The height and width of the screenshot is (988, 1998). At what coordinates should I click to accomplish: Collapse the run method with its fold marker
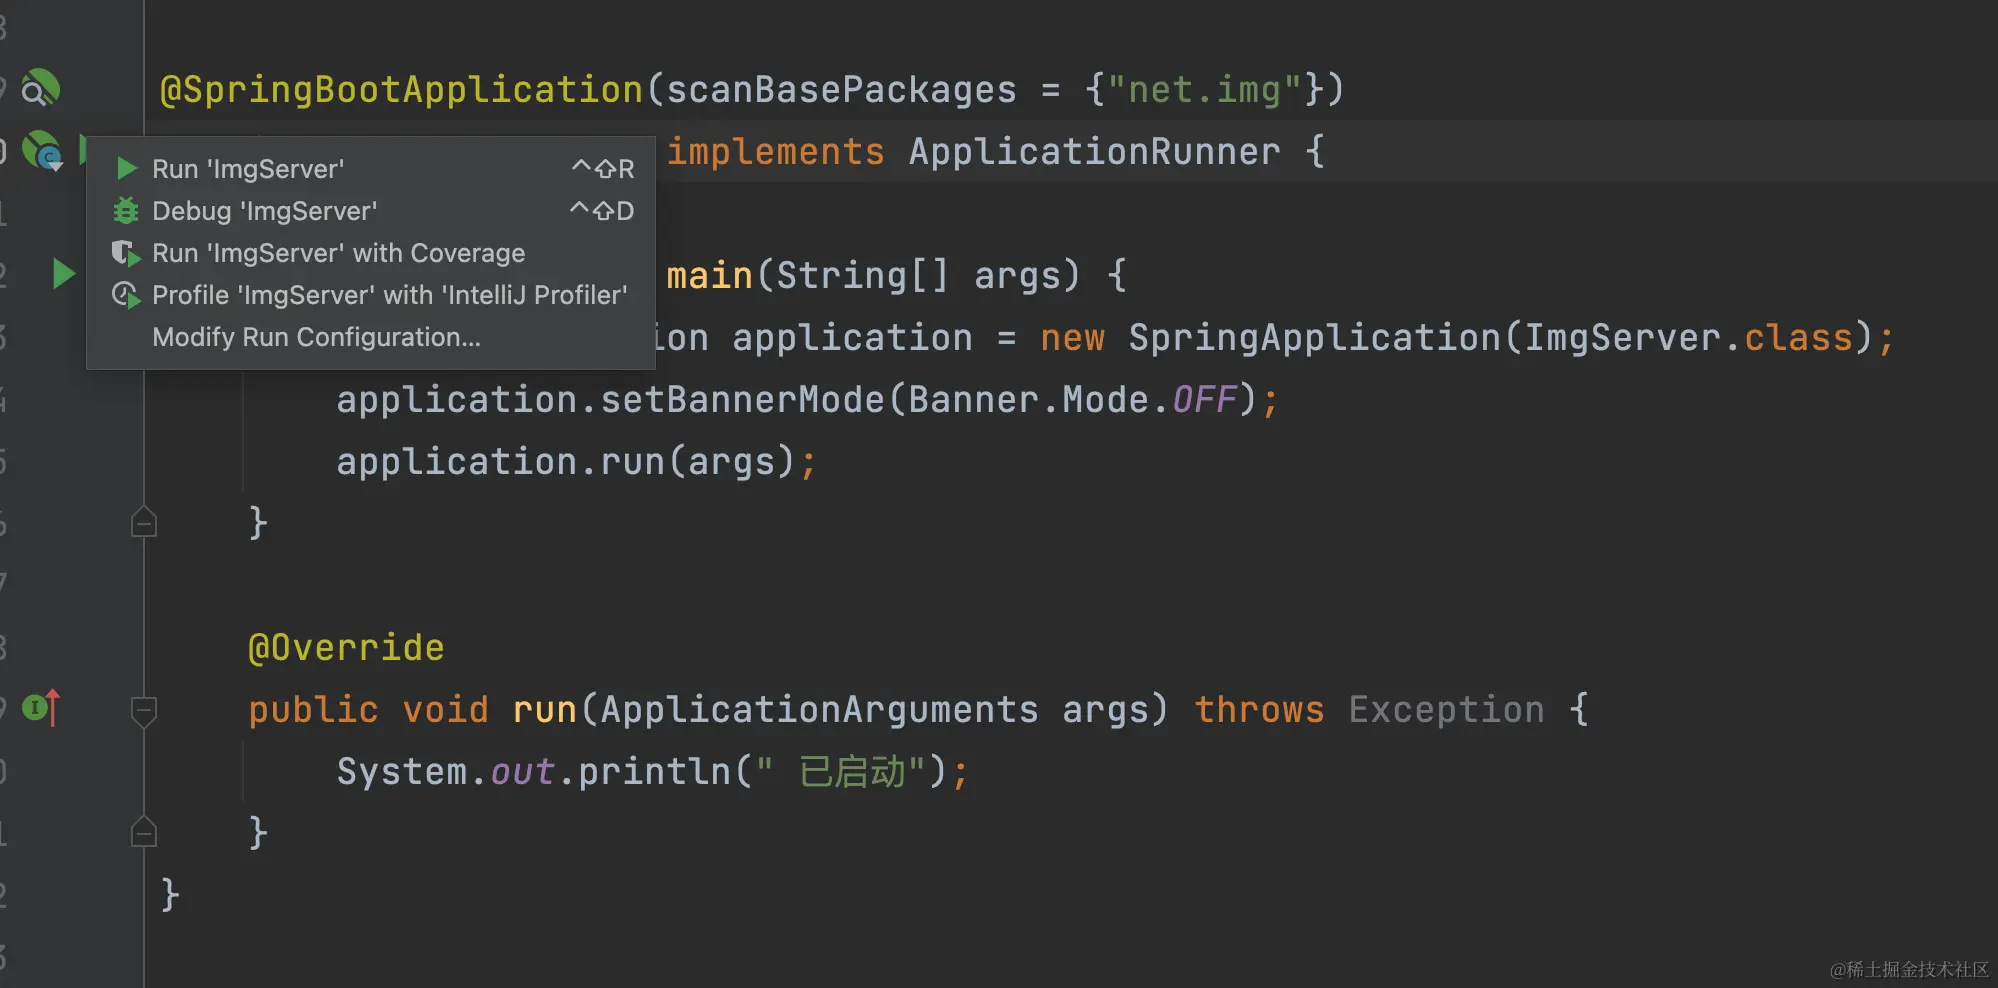point(144,710)
